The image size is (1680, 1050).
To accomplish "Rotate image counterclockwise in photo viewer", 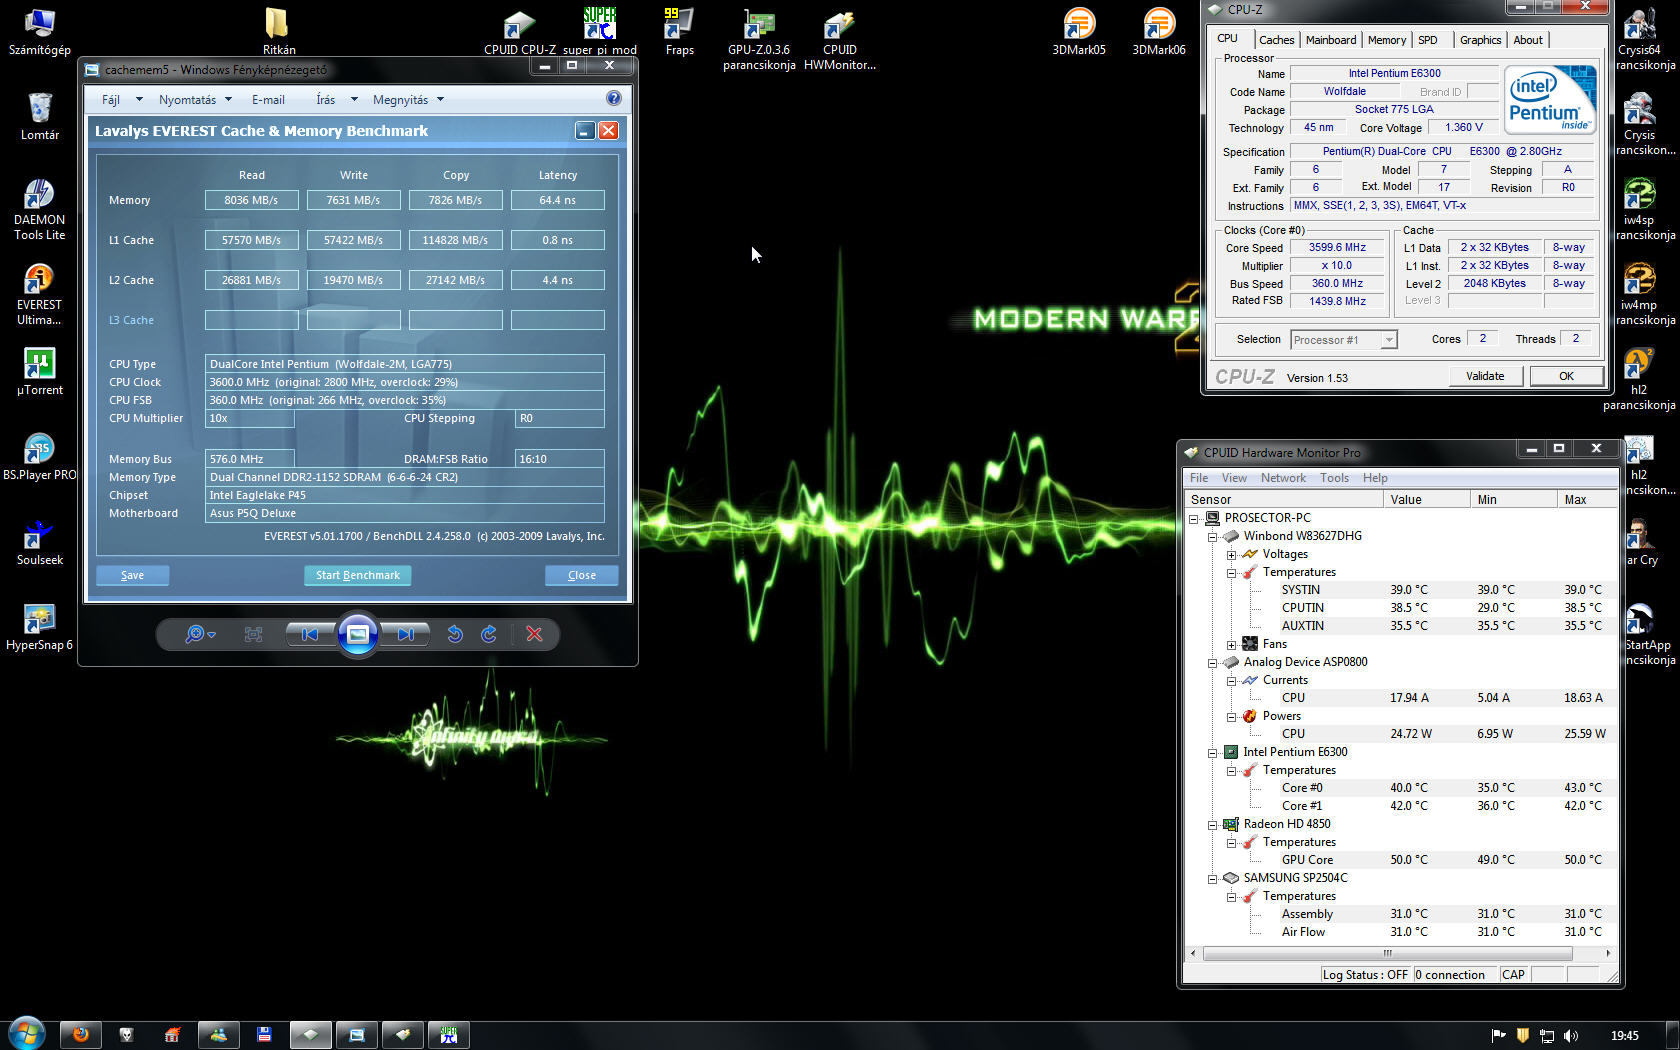I will [455, 634].
